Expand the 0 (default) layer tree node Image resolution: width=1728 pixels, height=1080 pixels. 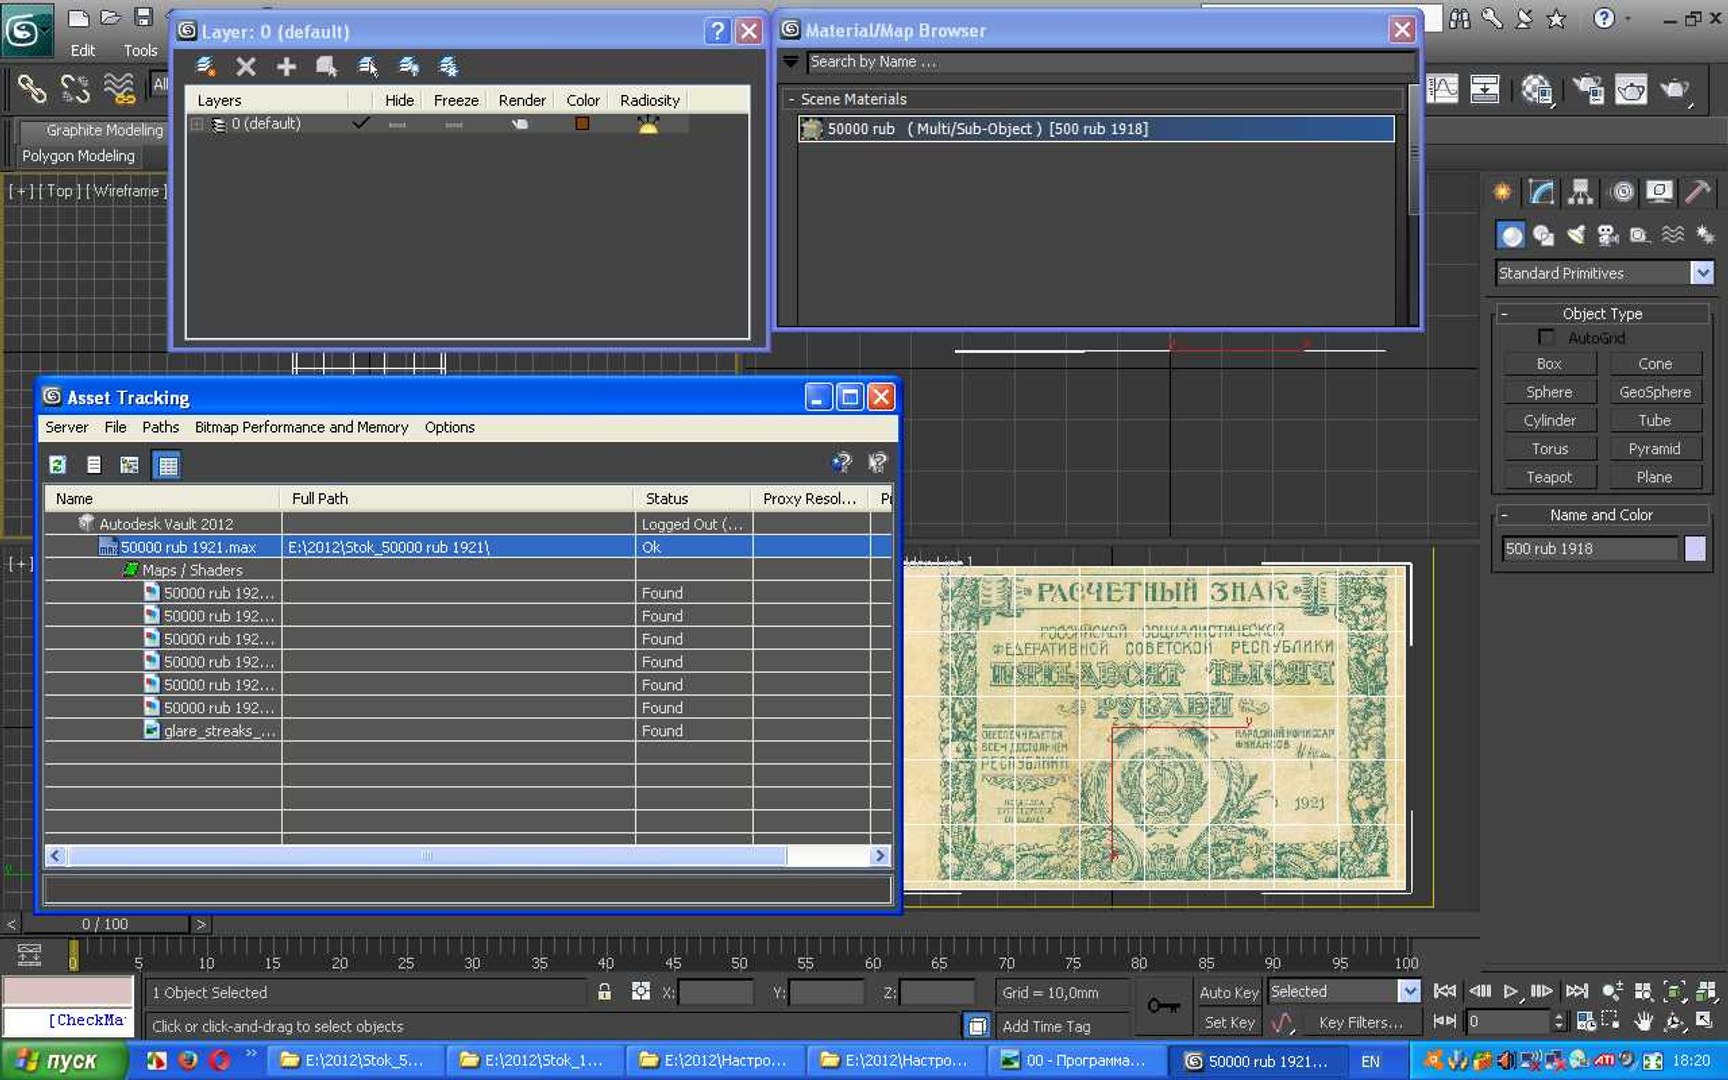[x=197, y=124]
